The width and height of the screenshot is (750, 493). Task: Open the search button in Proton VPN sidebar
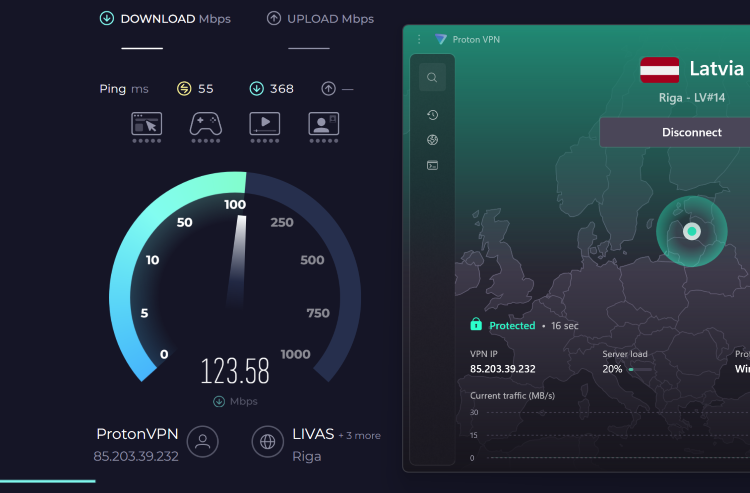click(x=432, y=77)
